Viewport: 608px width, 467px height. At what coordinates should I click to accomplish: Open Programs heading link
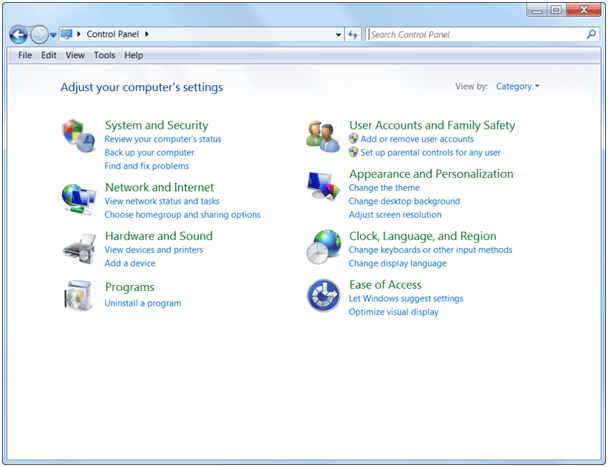pyautogui.click(x=130, y=287)
